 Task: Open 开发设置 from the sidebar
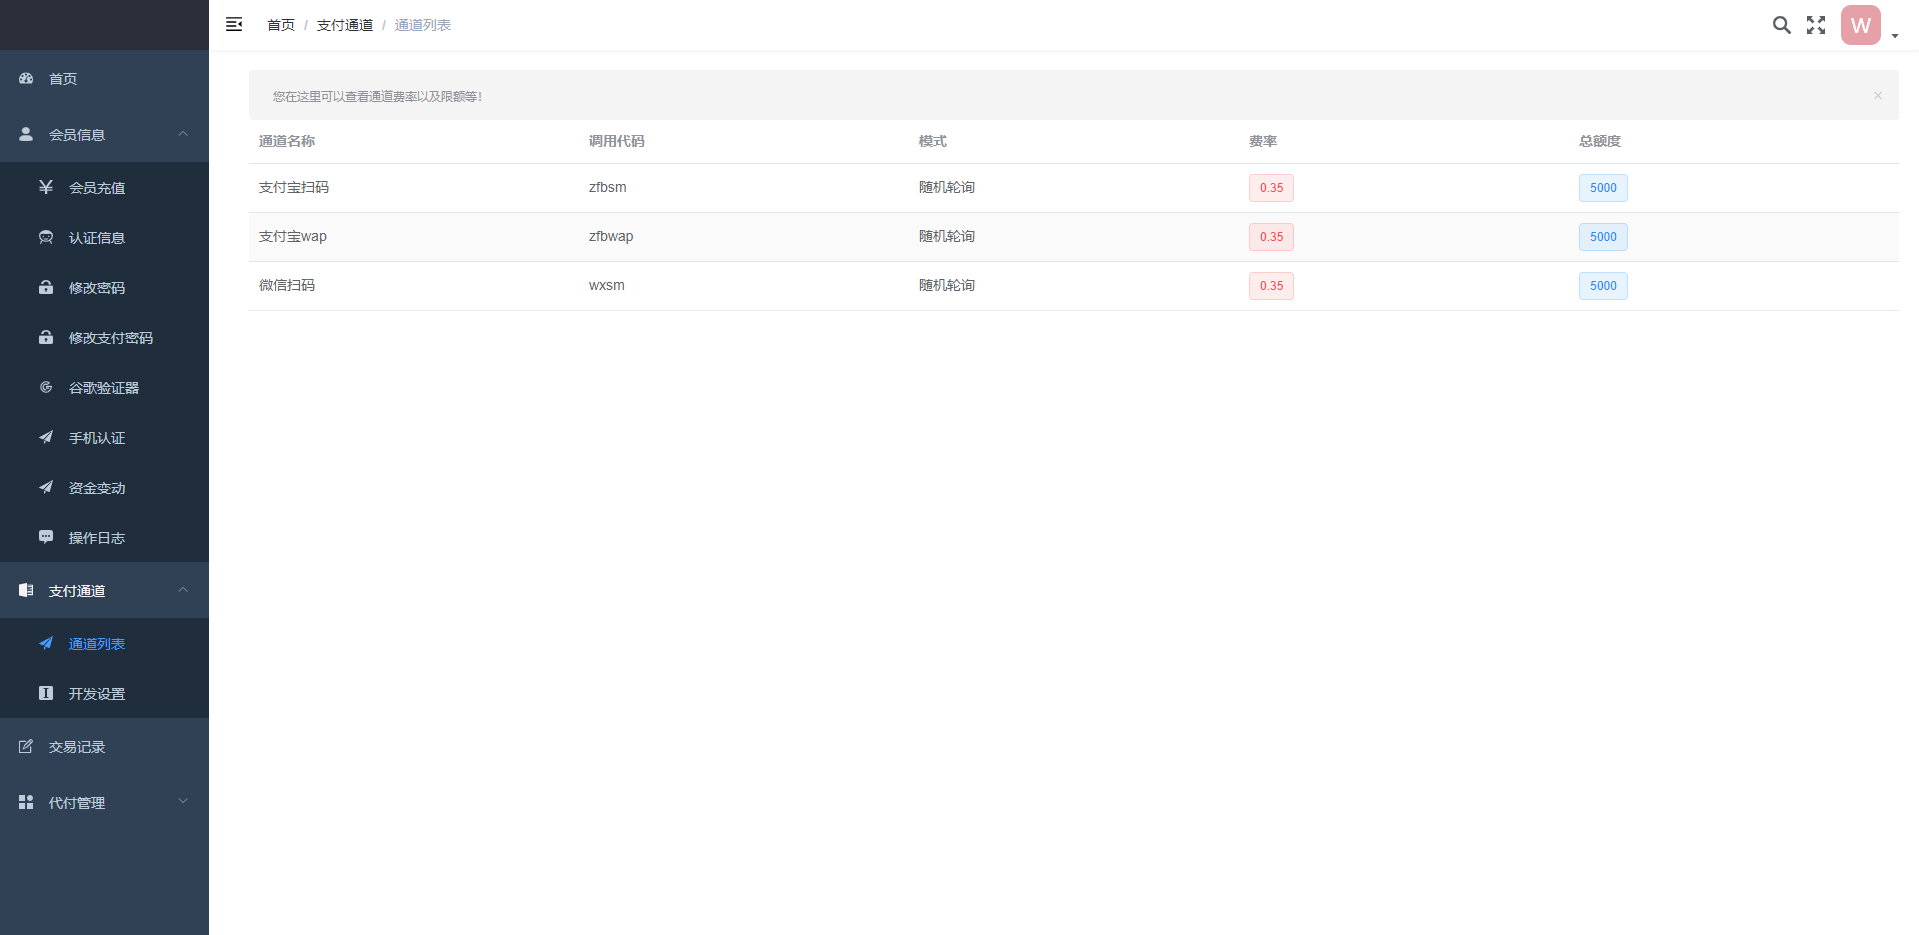click(96, 693)
